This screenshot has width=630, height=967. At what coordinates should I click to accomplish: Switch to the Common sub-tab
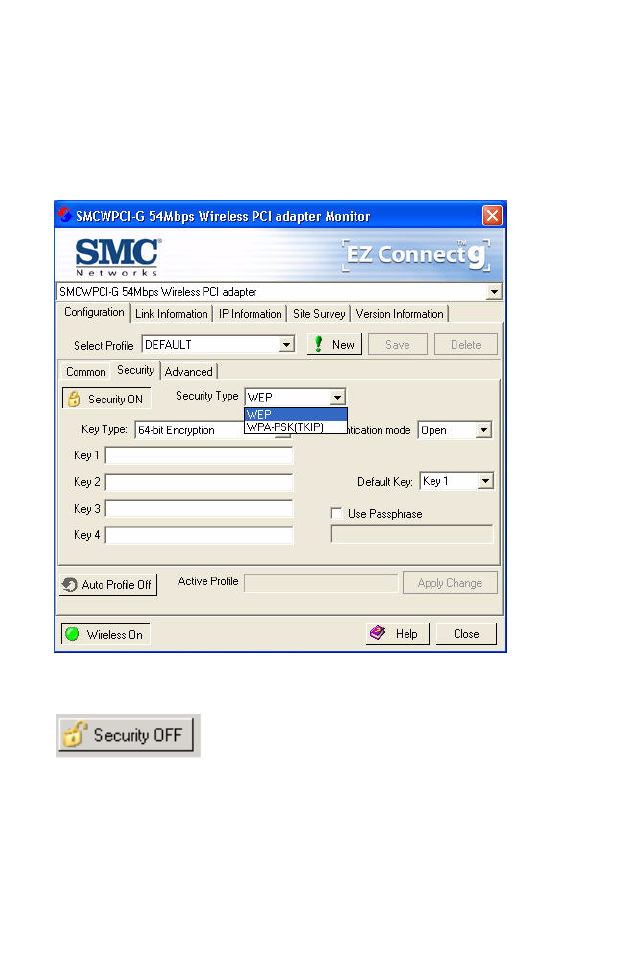coord(86,372)
